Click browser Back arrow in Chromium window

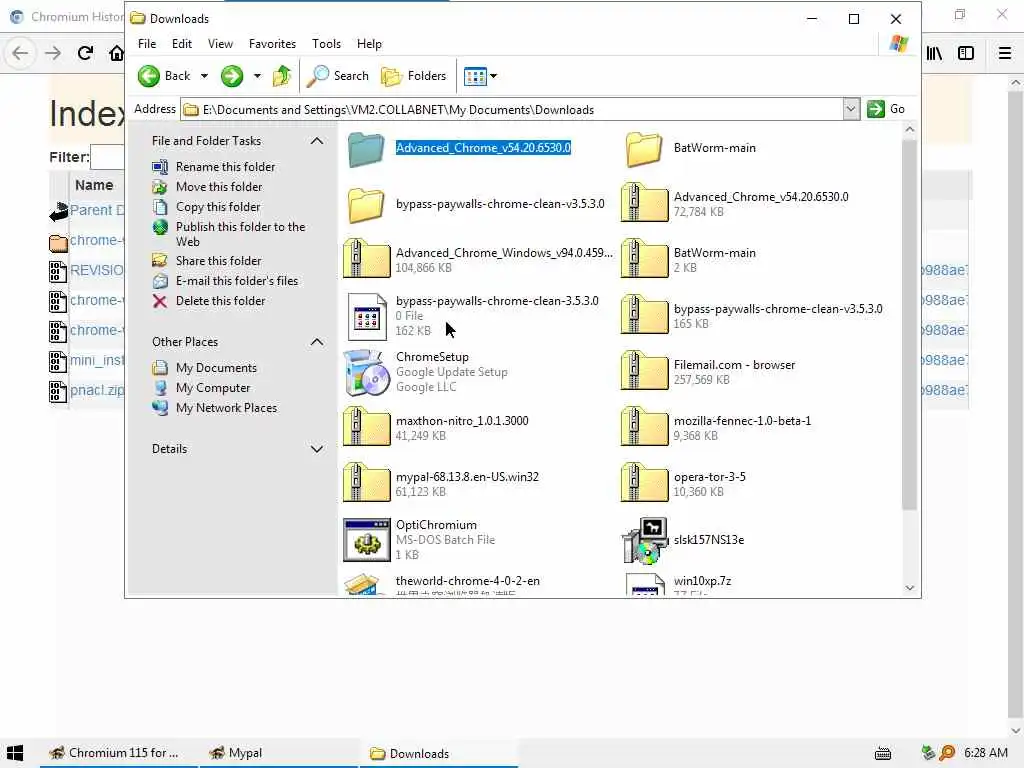(x=20, y=53)
